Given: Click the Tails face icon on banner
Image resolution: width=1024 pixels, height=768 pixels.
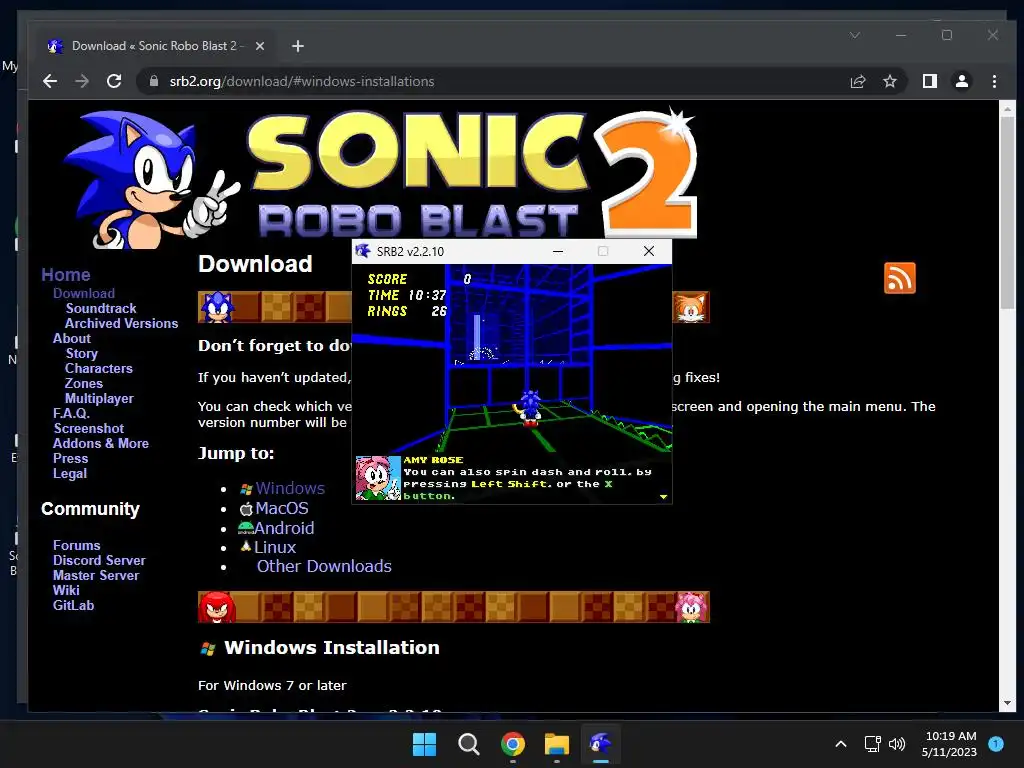Looking at the screenshot, I should [x=691, y=307].
